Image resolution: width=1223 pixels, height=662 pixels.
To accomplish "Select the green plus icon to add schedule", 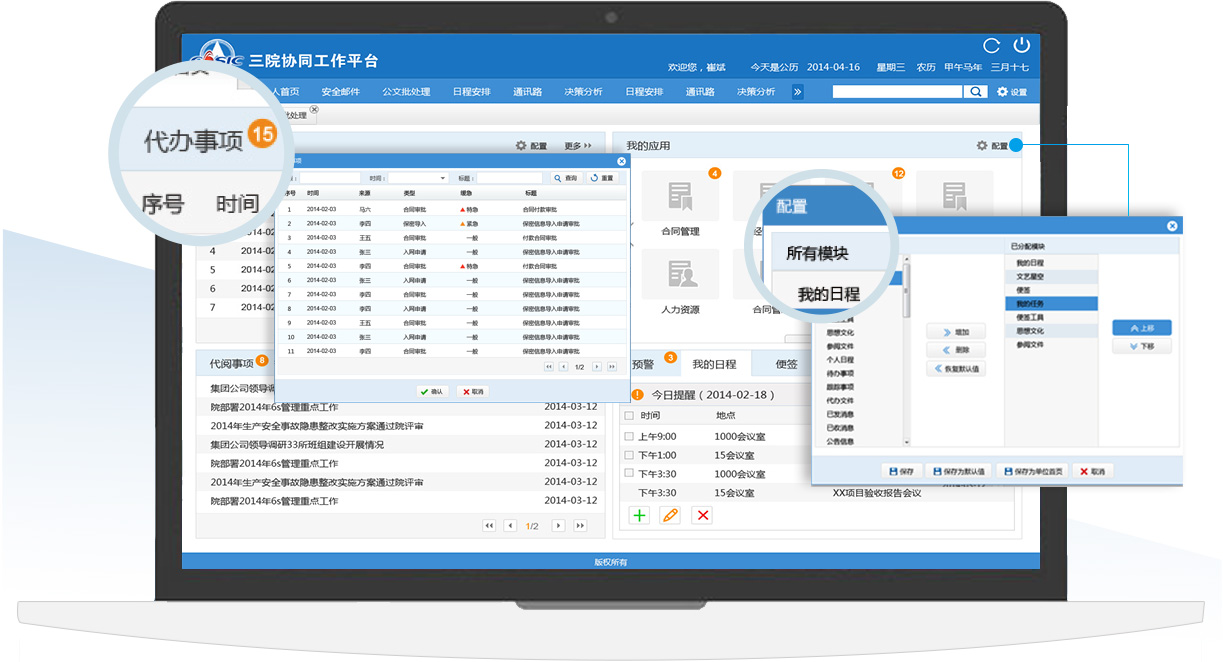I will (640, 515).
